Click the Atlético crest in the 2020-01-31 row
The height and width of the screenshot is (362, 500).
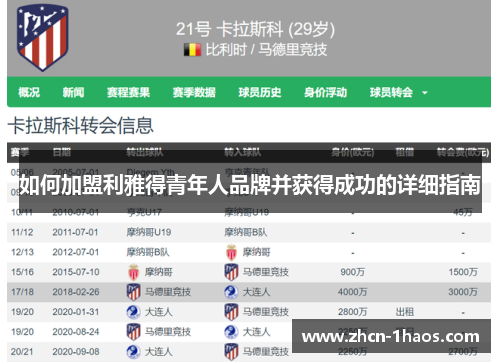231,312
